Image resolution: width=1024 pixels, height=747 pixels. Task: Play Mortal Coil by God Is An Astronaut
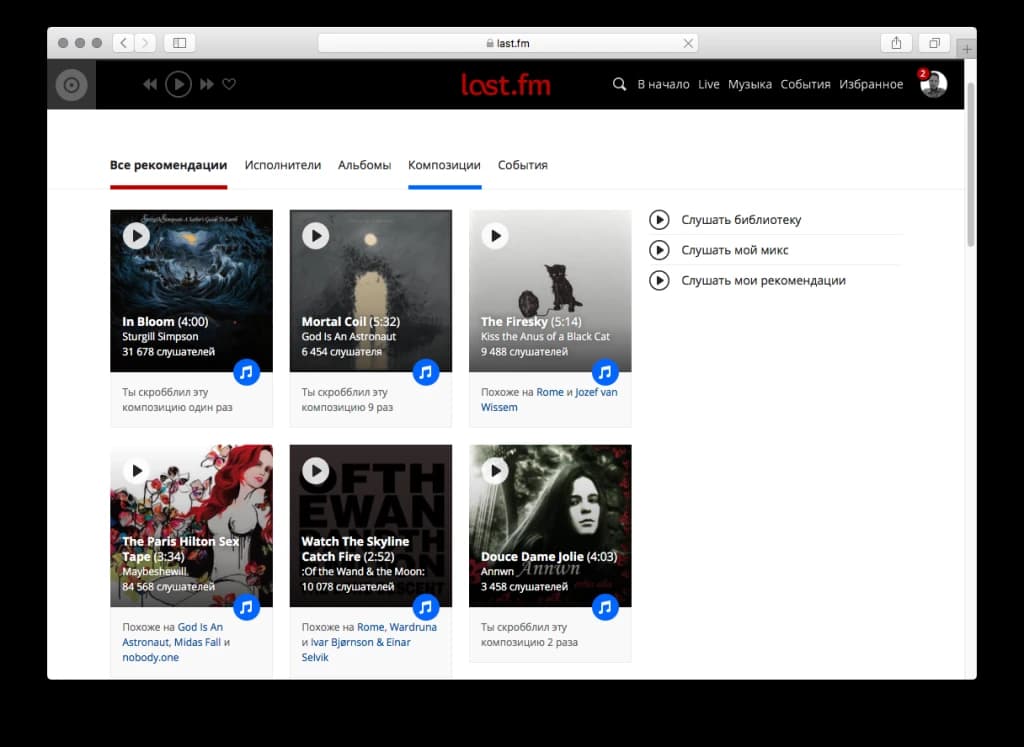pos(316,235)
